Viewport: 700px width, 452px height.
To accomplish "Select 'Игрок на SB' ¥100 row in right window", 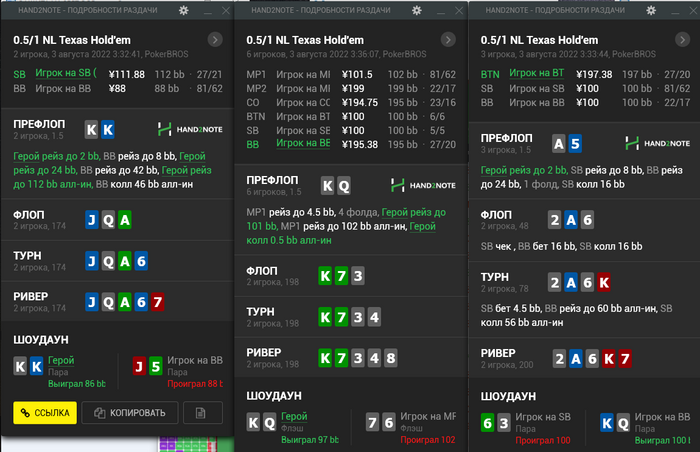I will tap(585, 88).
